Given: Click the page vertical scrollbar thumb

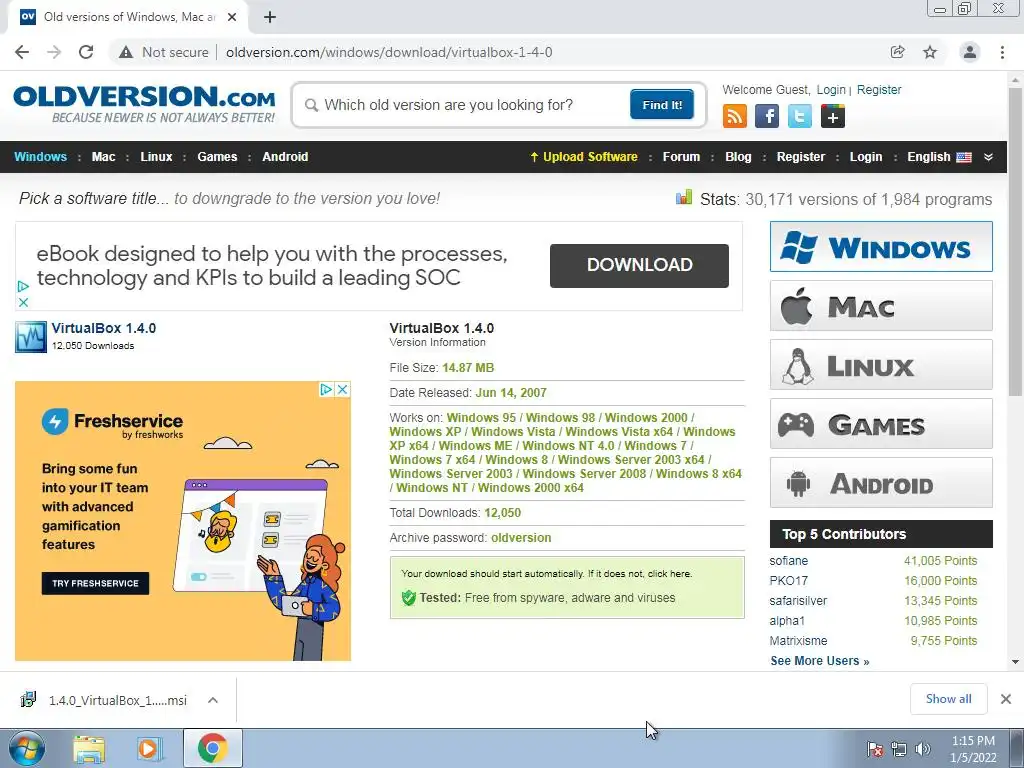Looking at the screenshot, I should [1015, 242].
